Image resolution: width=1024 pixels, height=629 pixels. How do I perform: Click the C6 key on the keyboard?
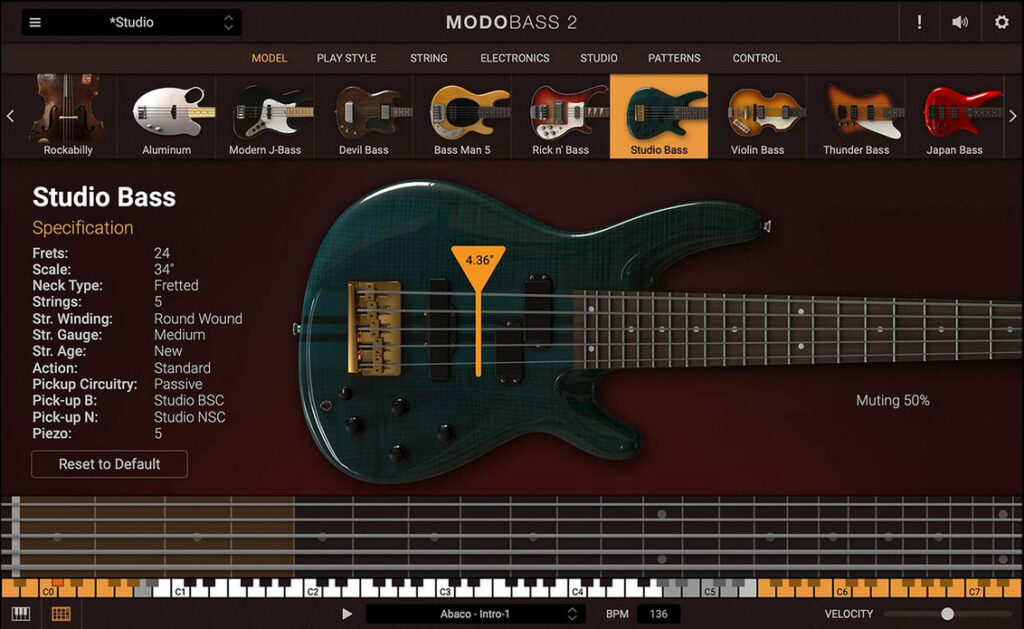(842, 592)
